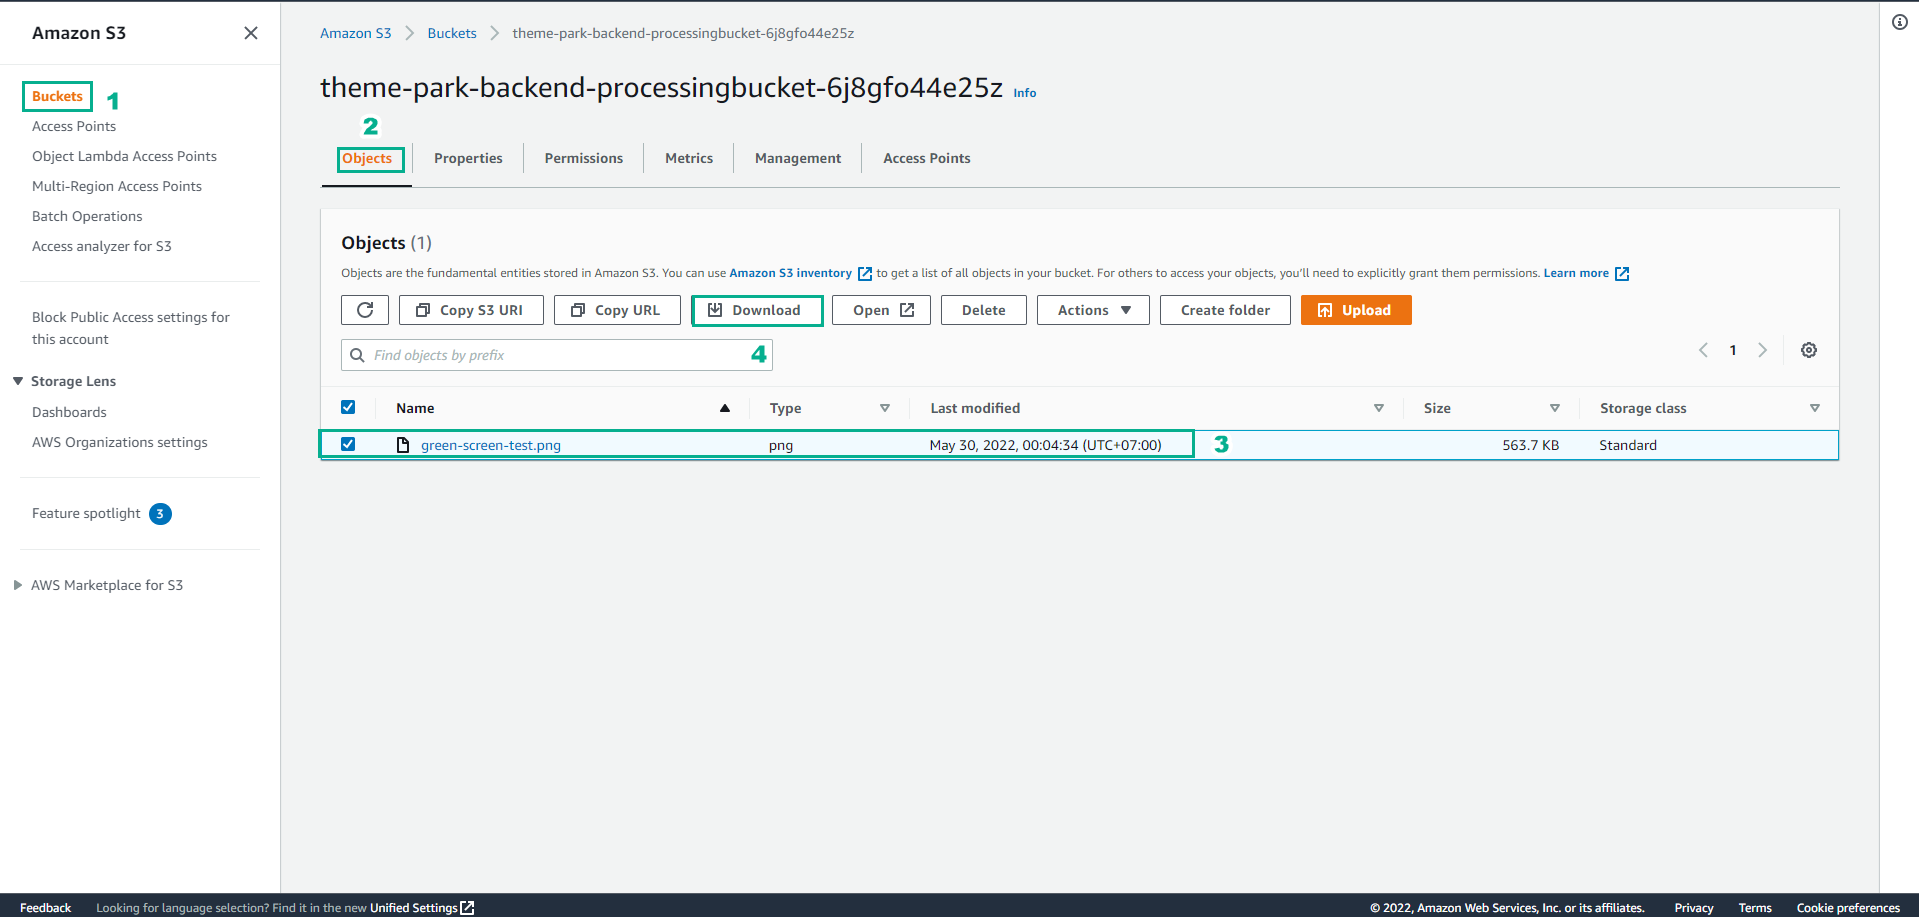Viewport: 1919px width, 917px height.
Task: Open the Metrics tab
Action: click(x=689, y=158)
